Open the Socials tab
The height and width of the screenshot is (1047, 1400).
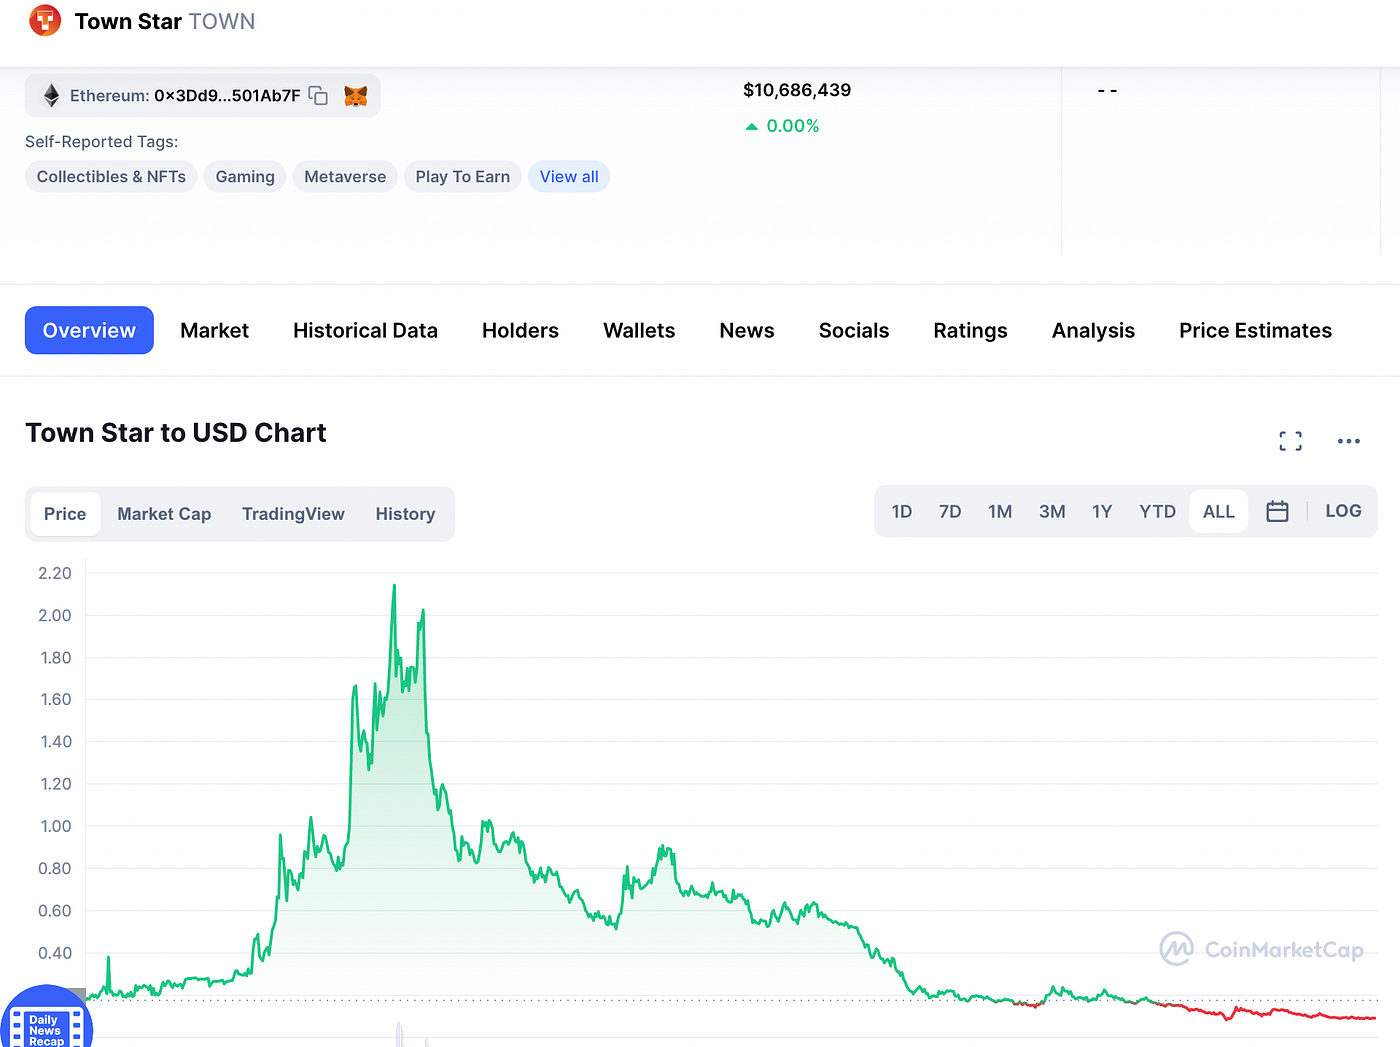[x=854, y=330]
